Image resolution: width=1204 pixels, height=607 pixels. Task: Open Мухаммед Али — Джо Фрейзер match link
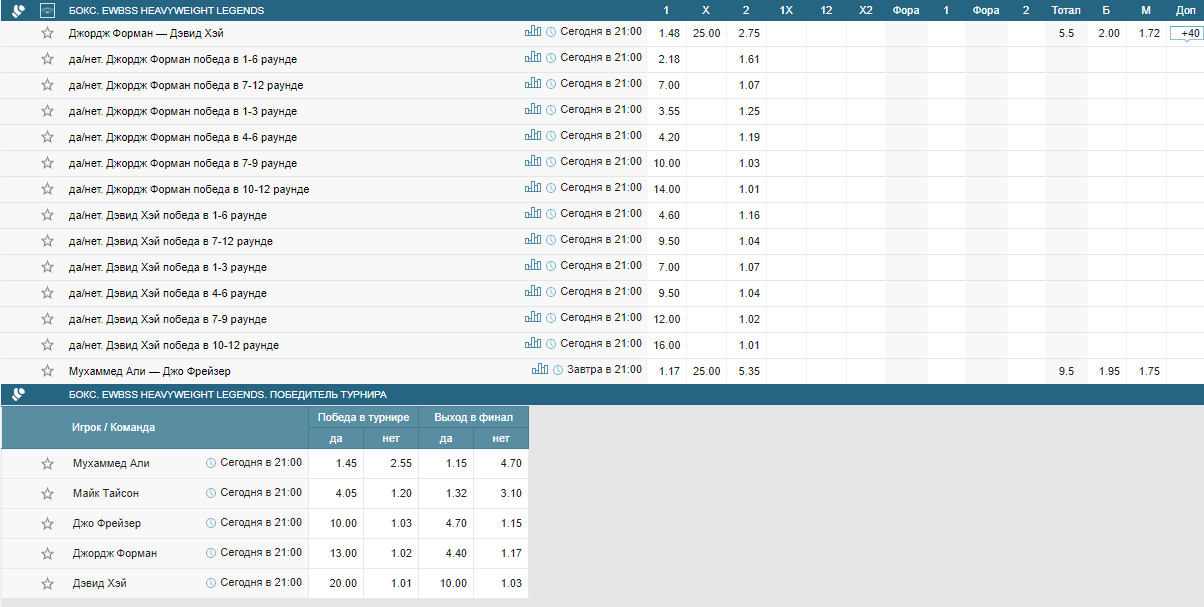149,371
